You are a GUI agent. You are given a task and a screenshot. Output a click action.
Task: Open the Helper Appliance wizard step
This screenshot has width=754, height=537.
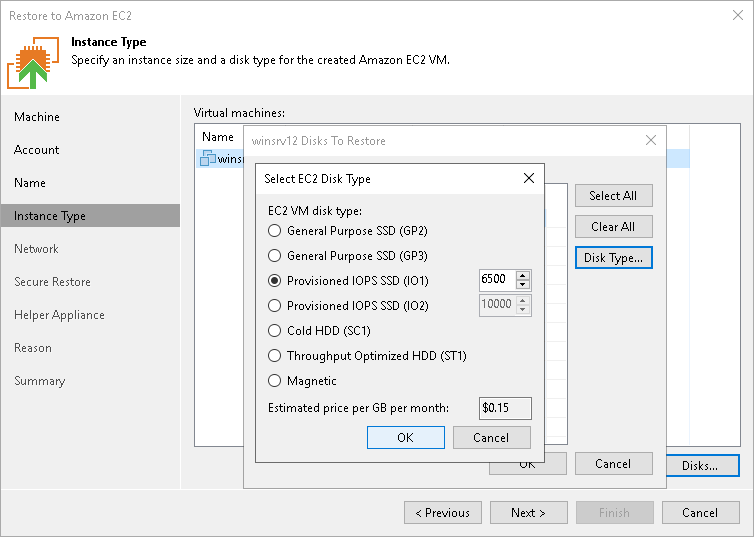point(59,315)
